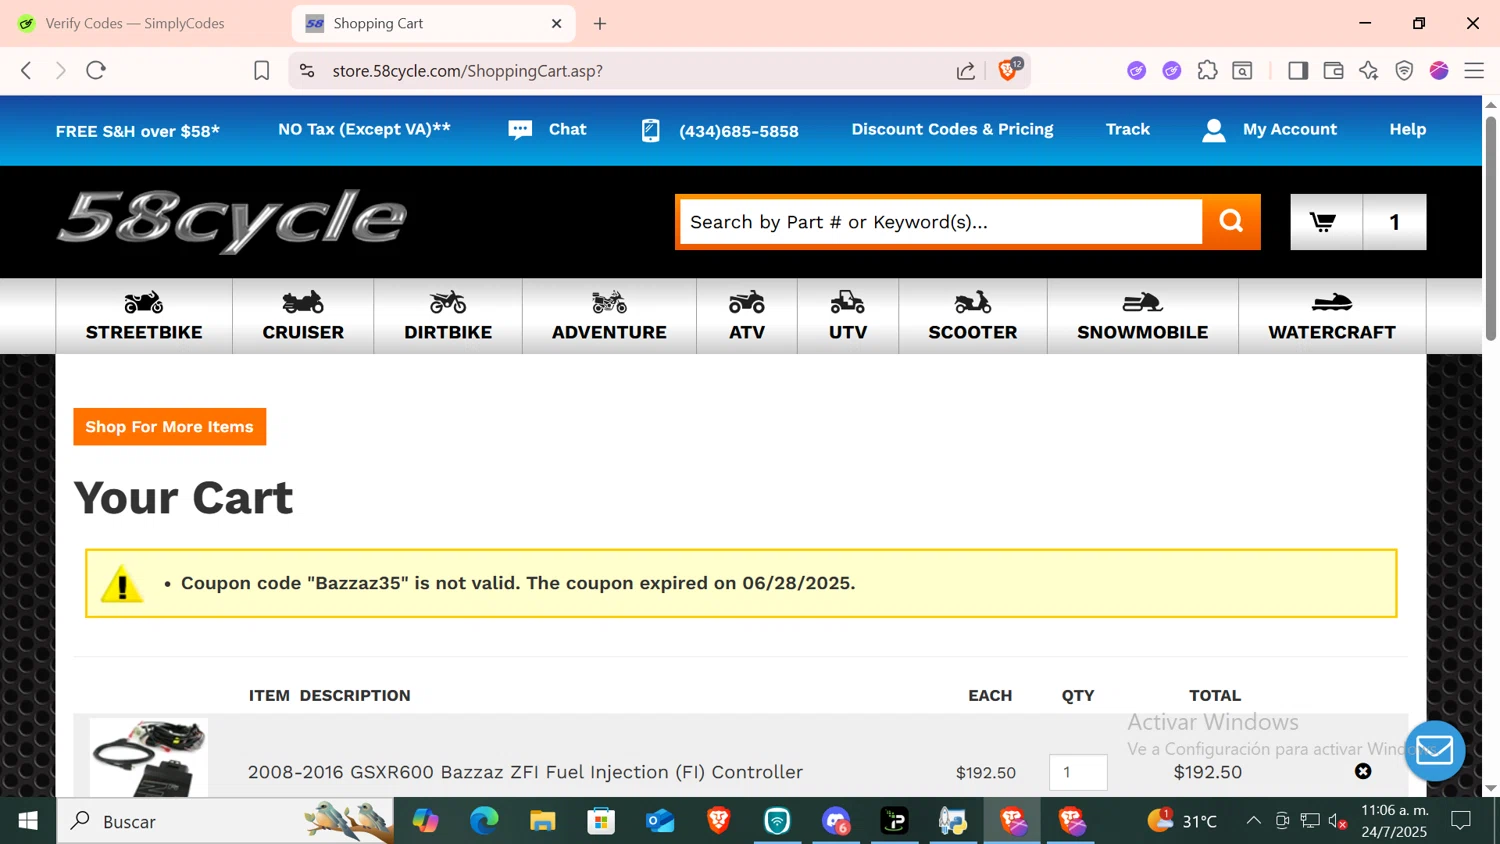Open the Brave Wallet icon

click(x=1333, y=71)
